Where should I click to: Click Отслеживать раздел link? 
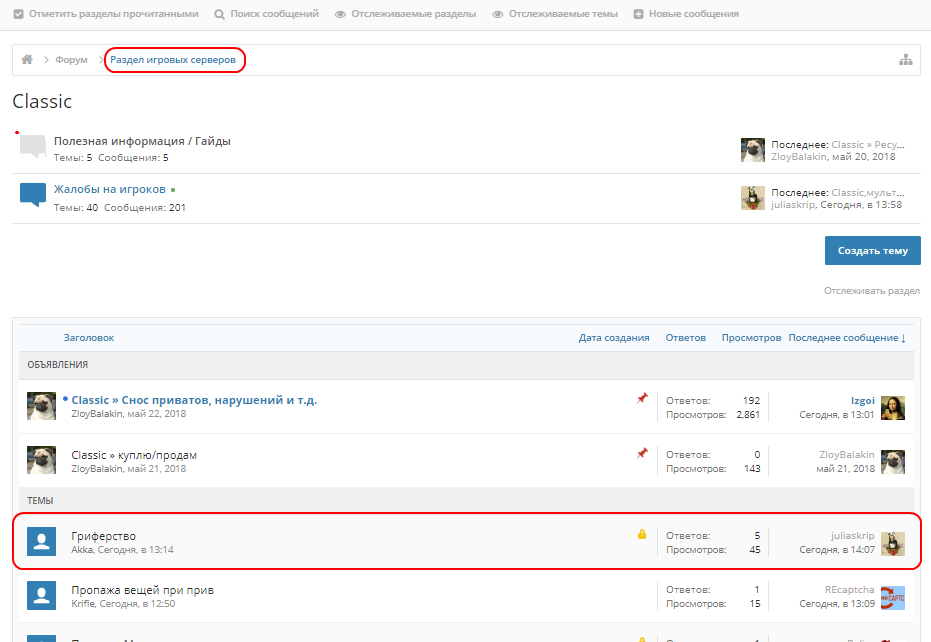872,290
